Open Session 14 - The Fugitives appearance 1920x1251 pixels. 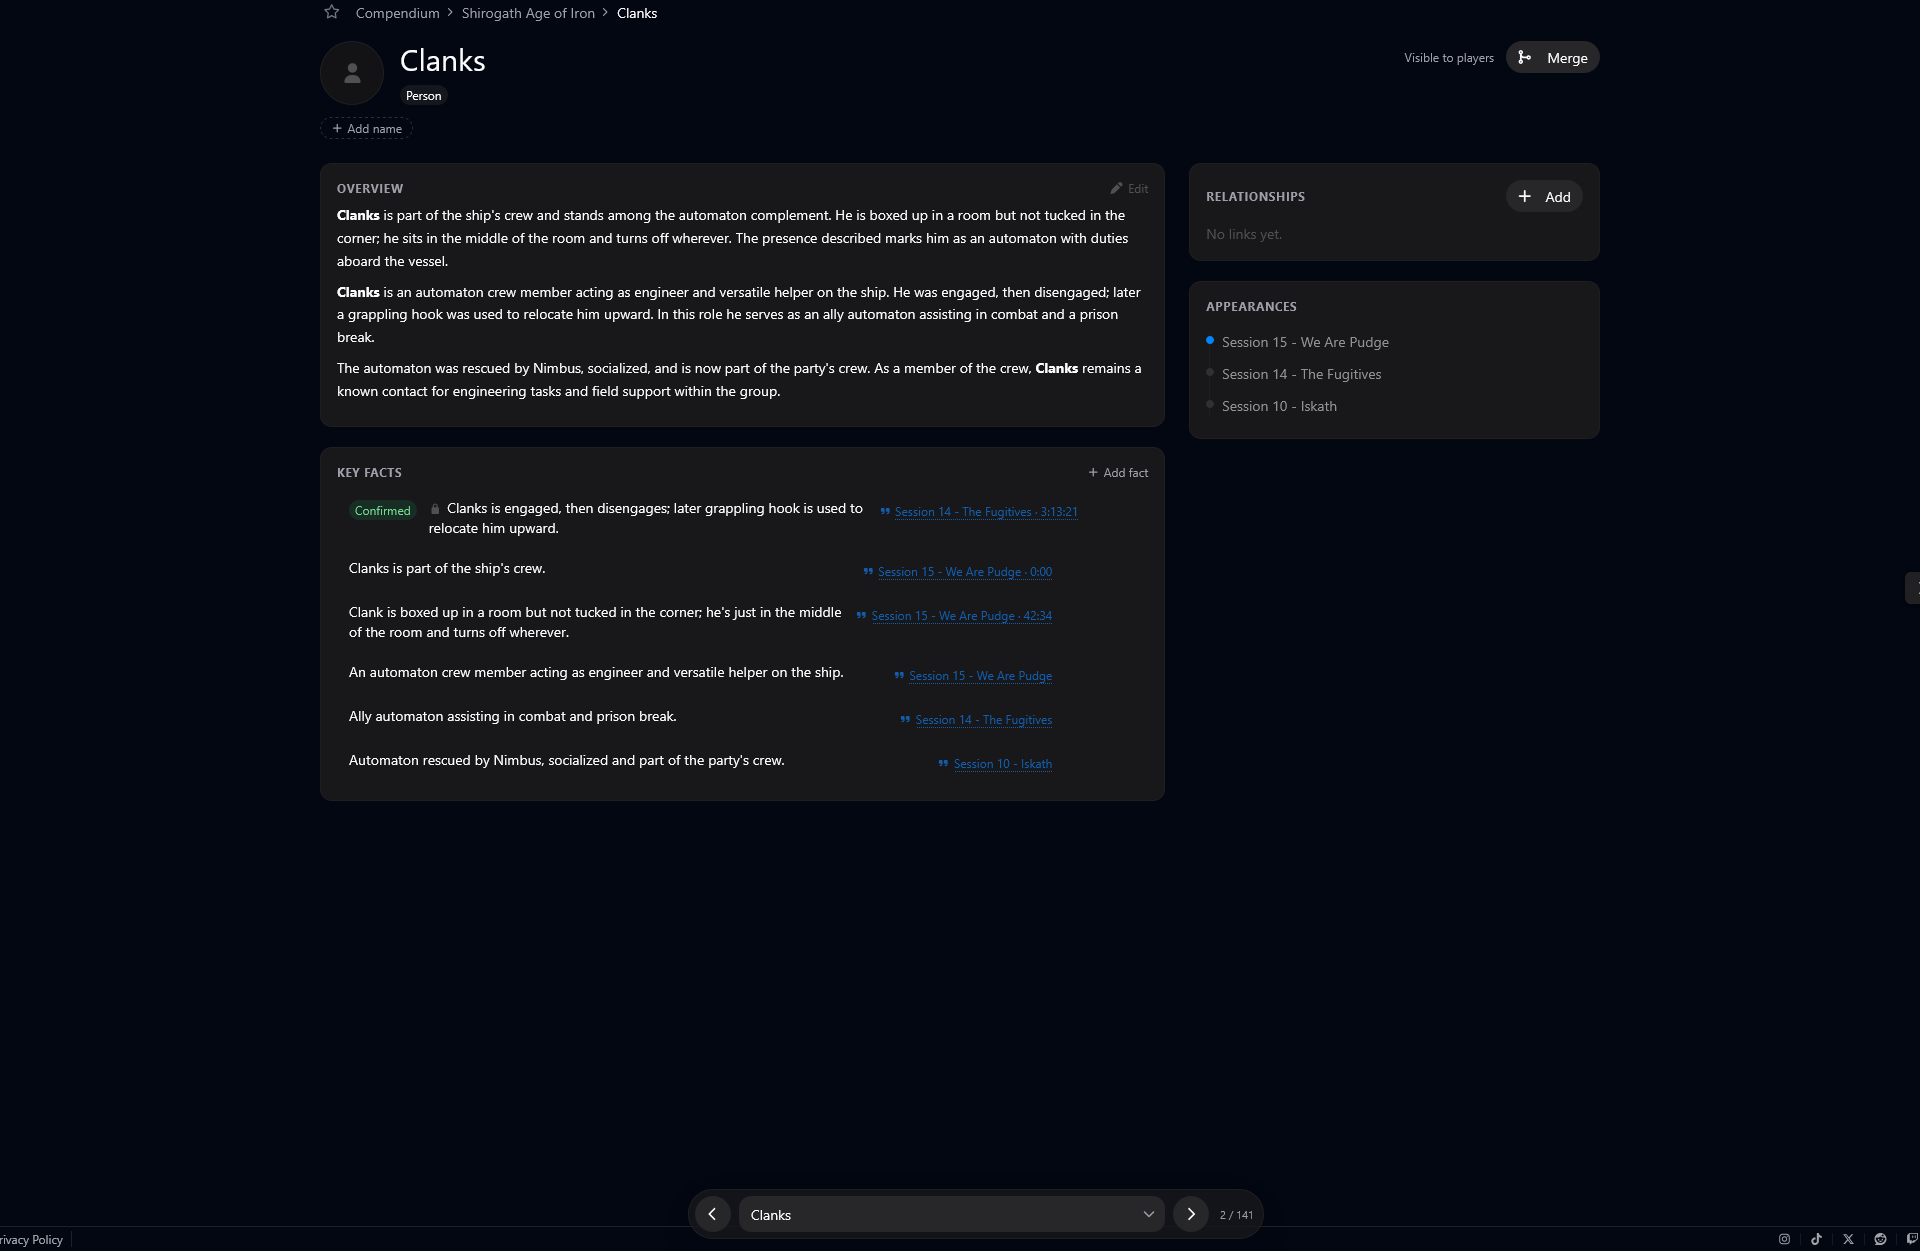point(1301,374)
